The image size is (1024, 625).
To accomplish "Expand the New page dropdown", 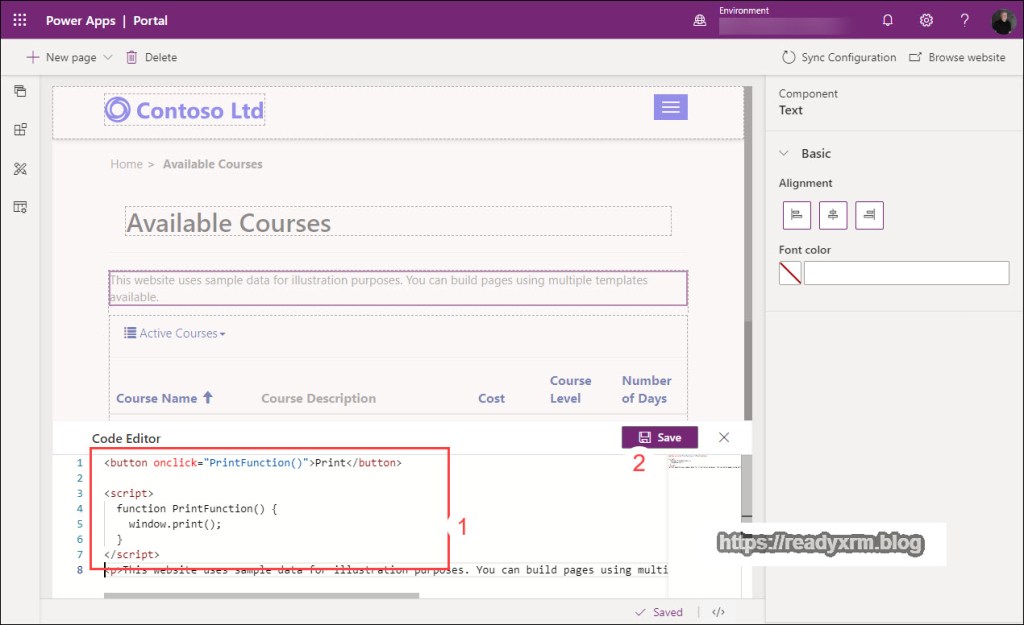I will coord(108,58).
